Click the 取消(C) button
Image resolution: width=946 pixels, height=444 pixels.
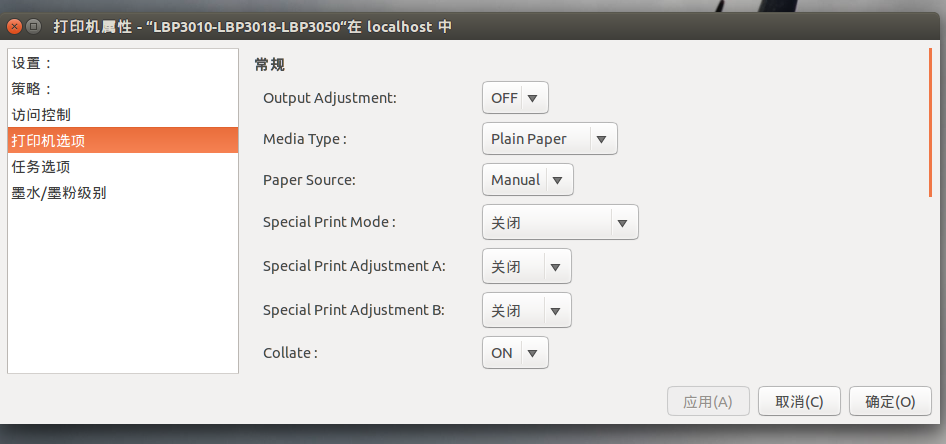pyautogui.click(x=799, y=402)
